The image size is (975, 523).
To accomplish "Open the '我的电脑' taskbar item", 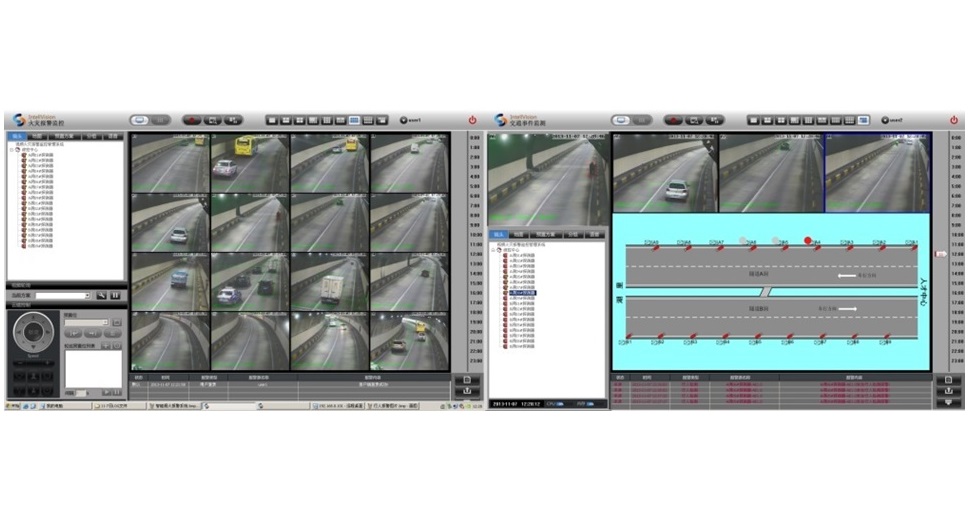I will tap(66, 405).
